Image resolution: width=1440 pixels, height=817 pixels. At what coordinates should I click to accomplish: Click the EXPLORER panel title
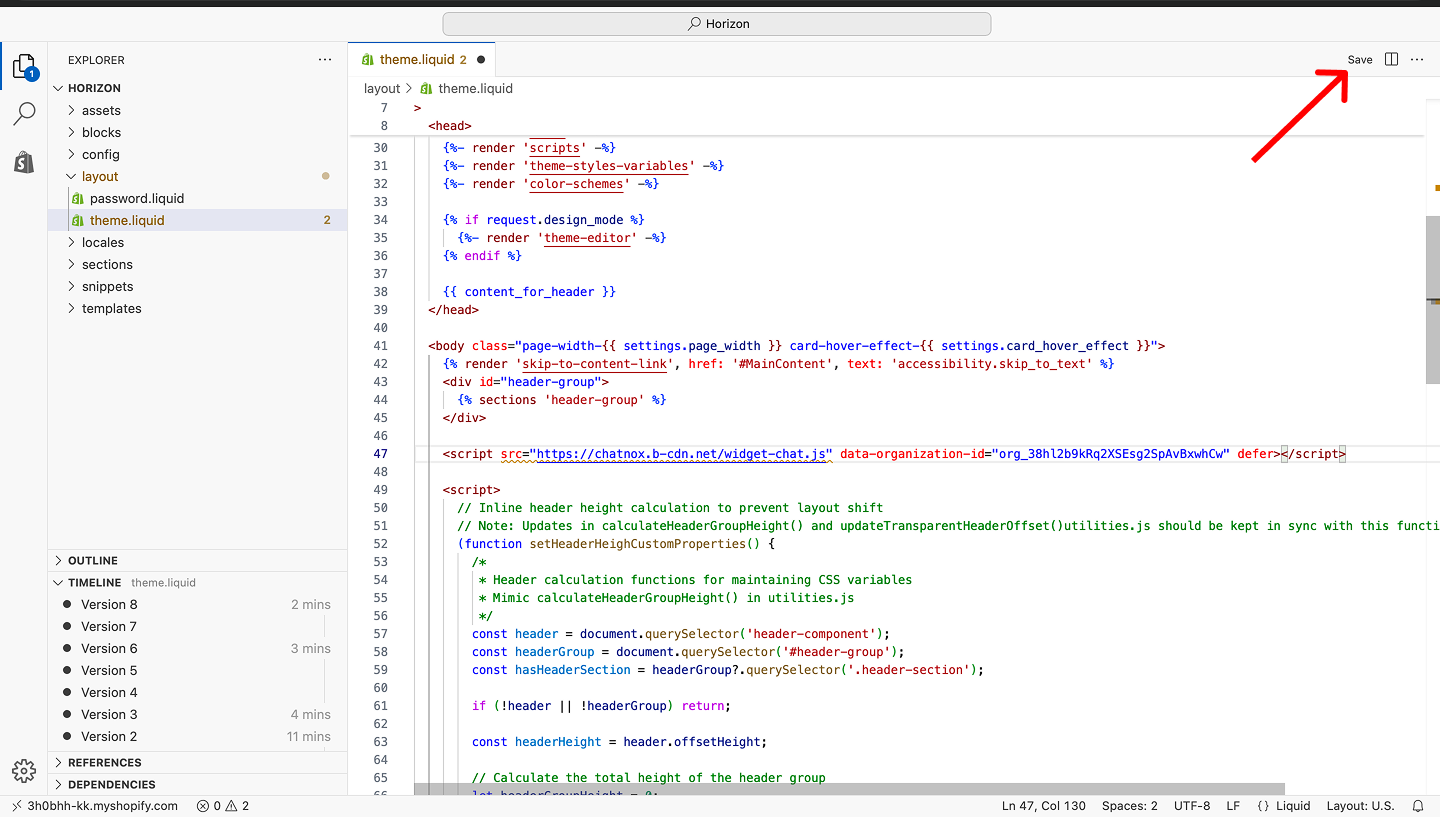(96, 60)
